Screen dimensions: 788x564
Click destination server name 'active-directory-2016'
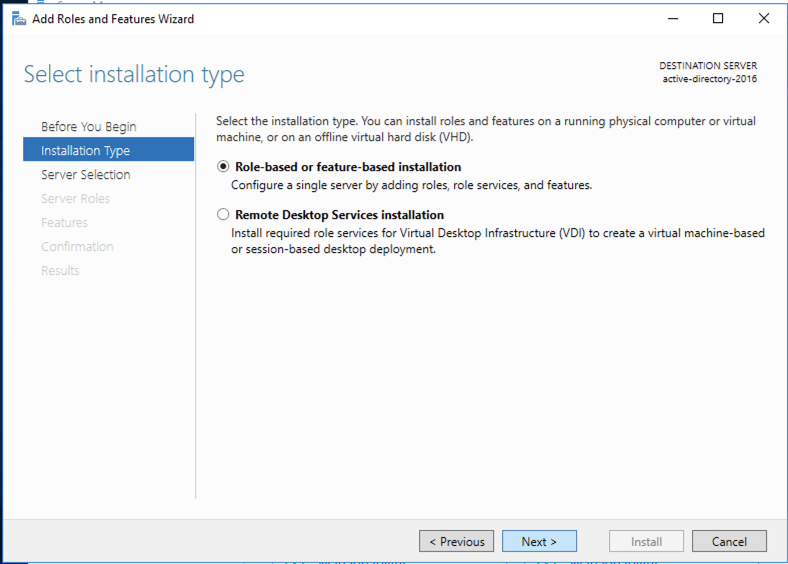tap(710, 79)
